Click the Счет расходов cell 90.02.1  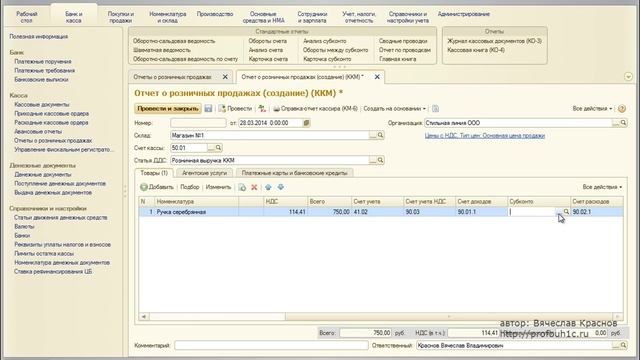coord(597,212)
